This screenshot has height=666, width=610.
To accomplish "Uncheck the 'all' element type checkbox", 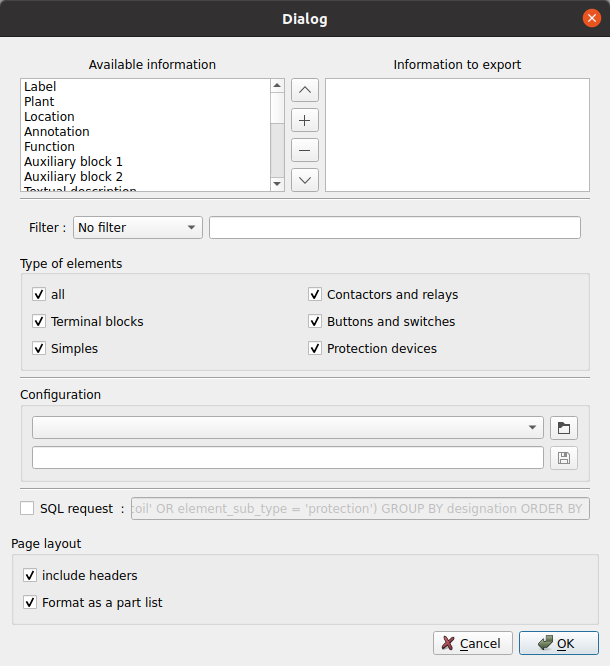I will pyautogui.click(x=40, y=295).
